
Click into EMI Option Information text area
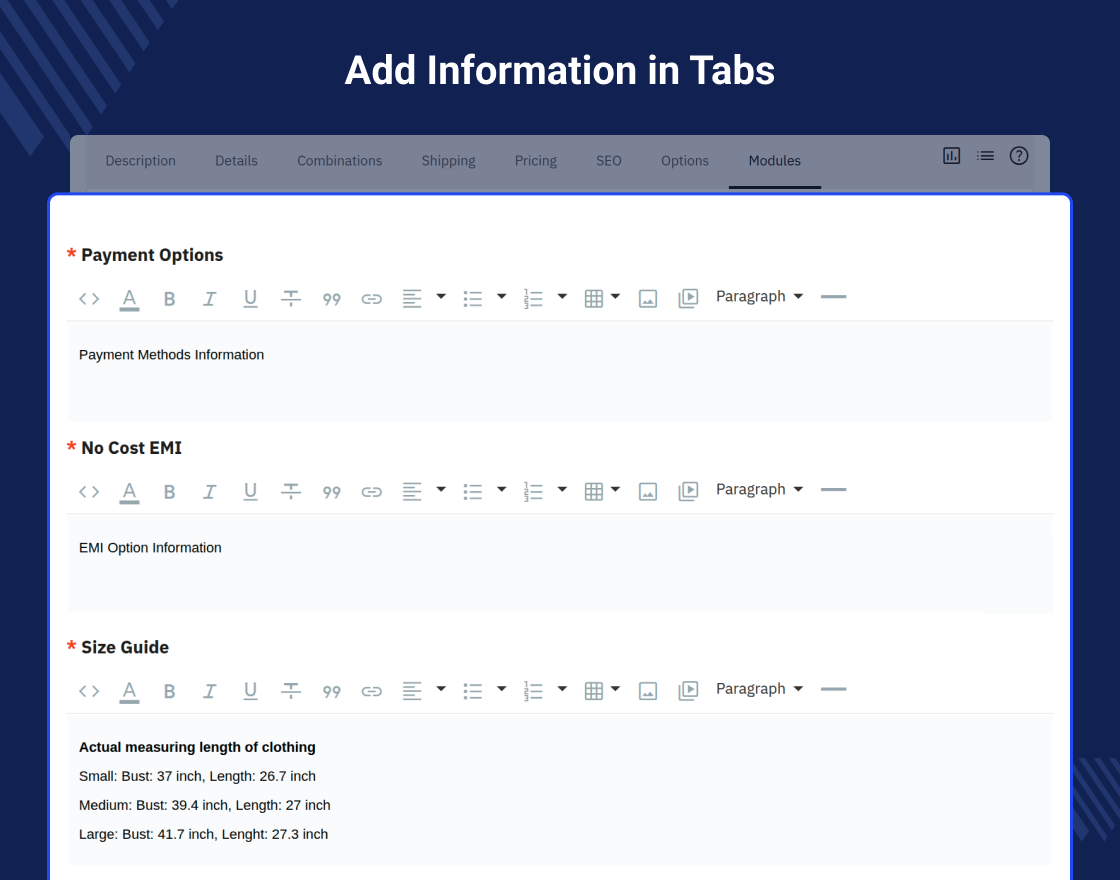[560, 563]
